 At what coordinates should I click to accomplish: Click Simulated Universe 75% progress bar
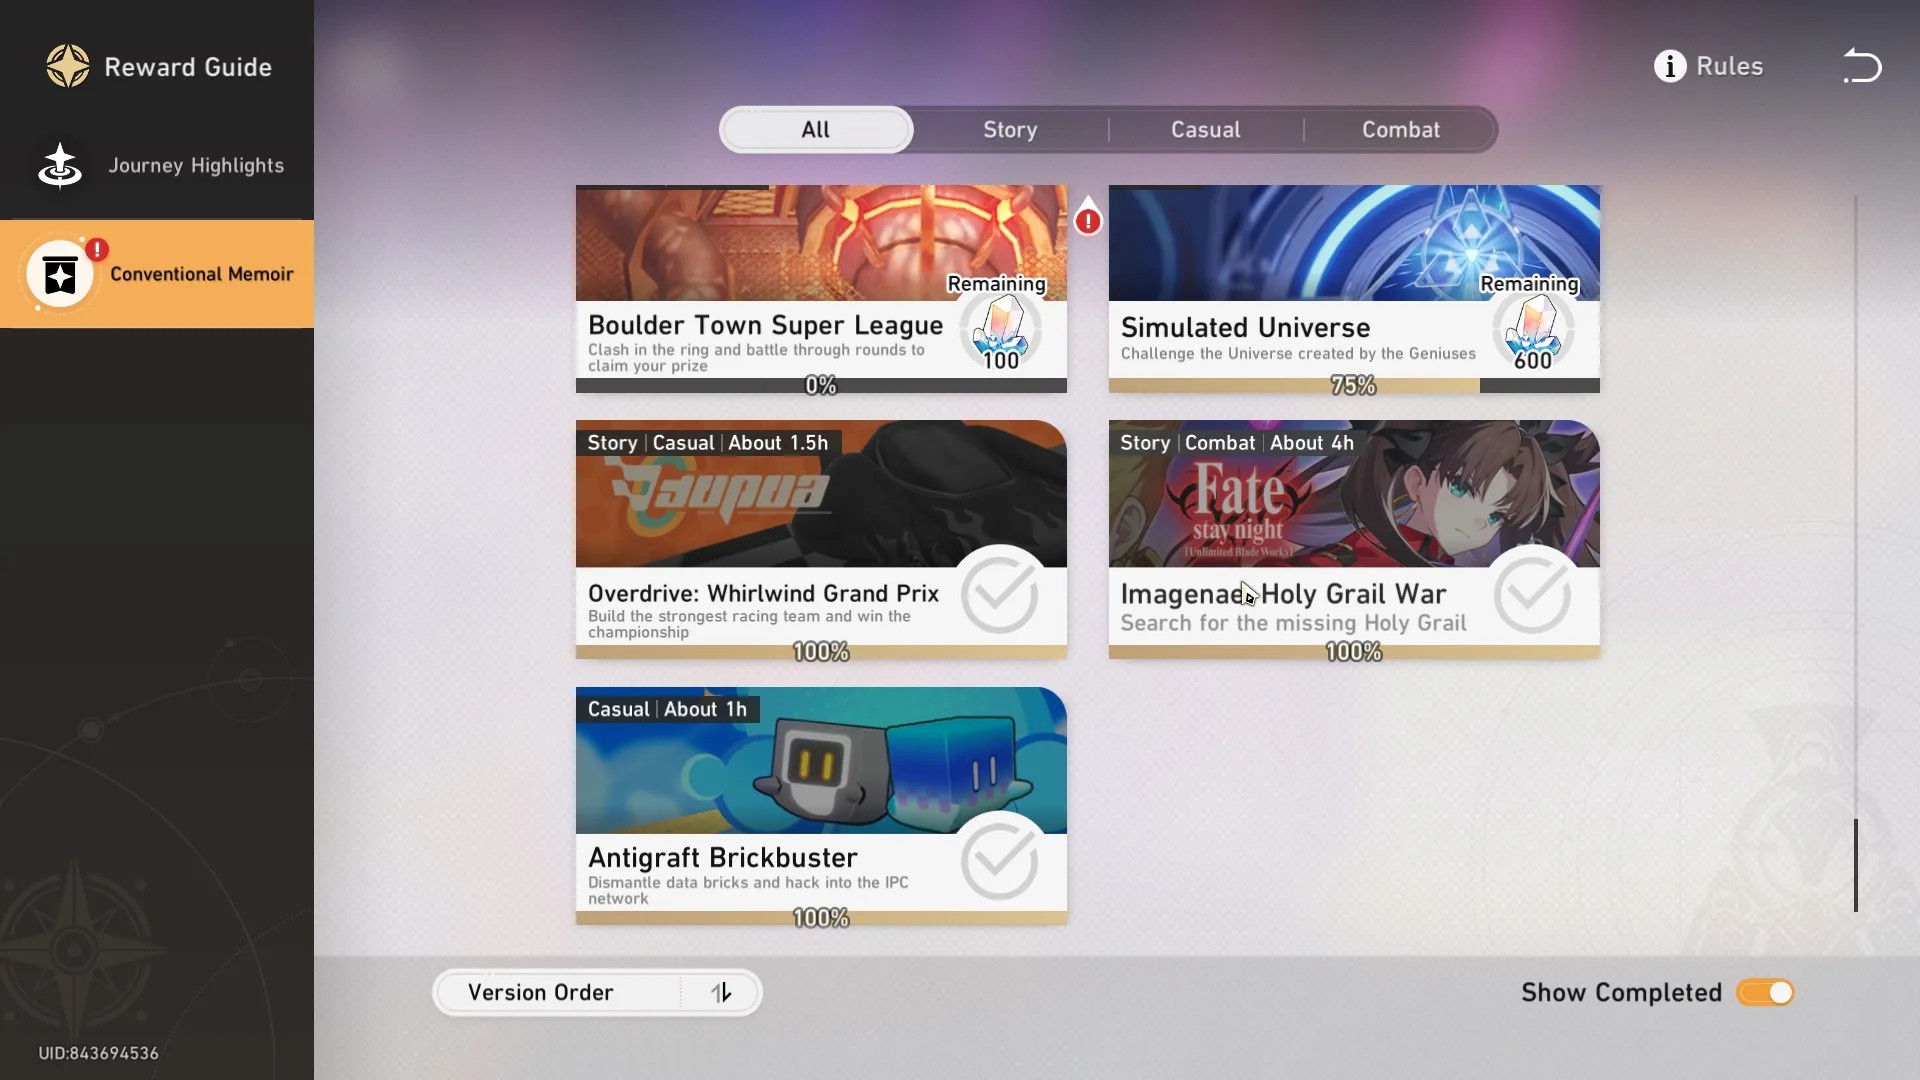[1354, 385]
